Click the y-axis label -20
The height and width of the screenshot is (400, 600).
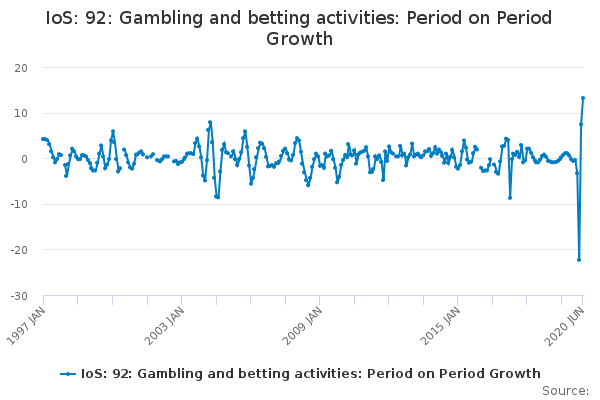18,250
